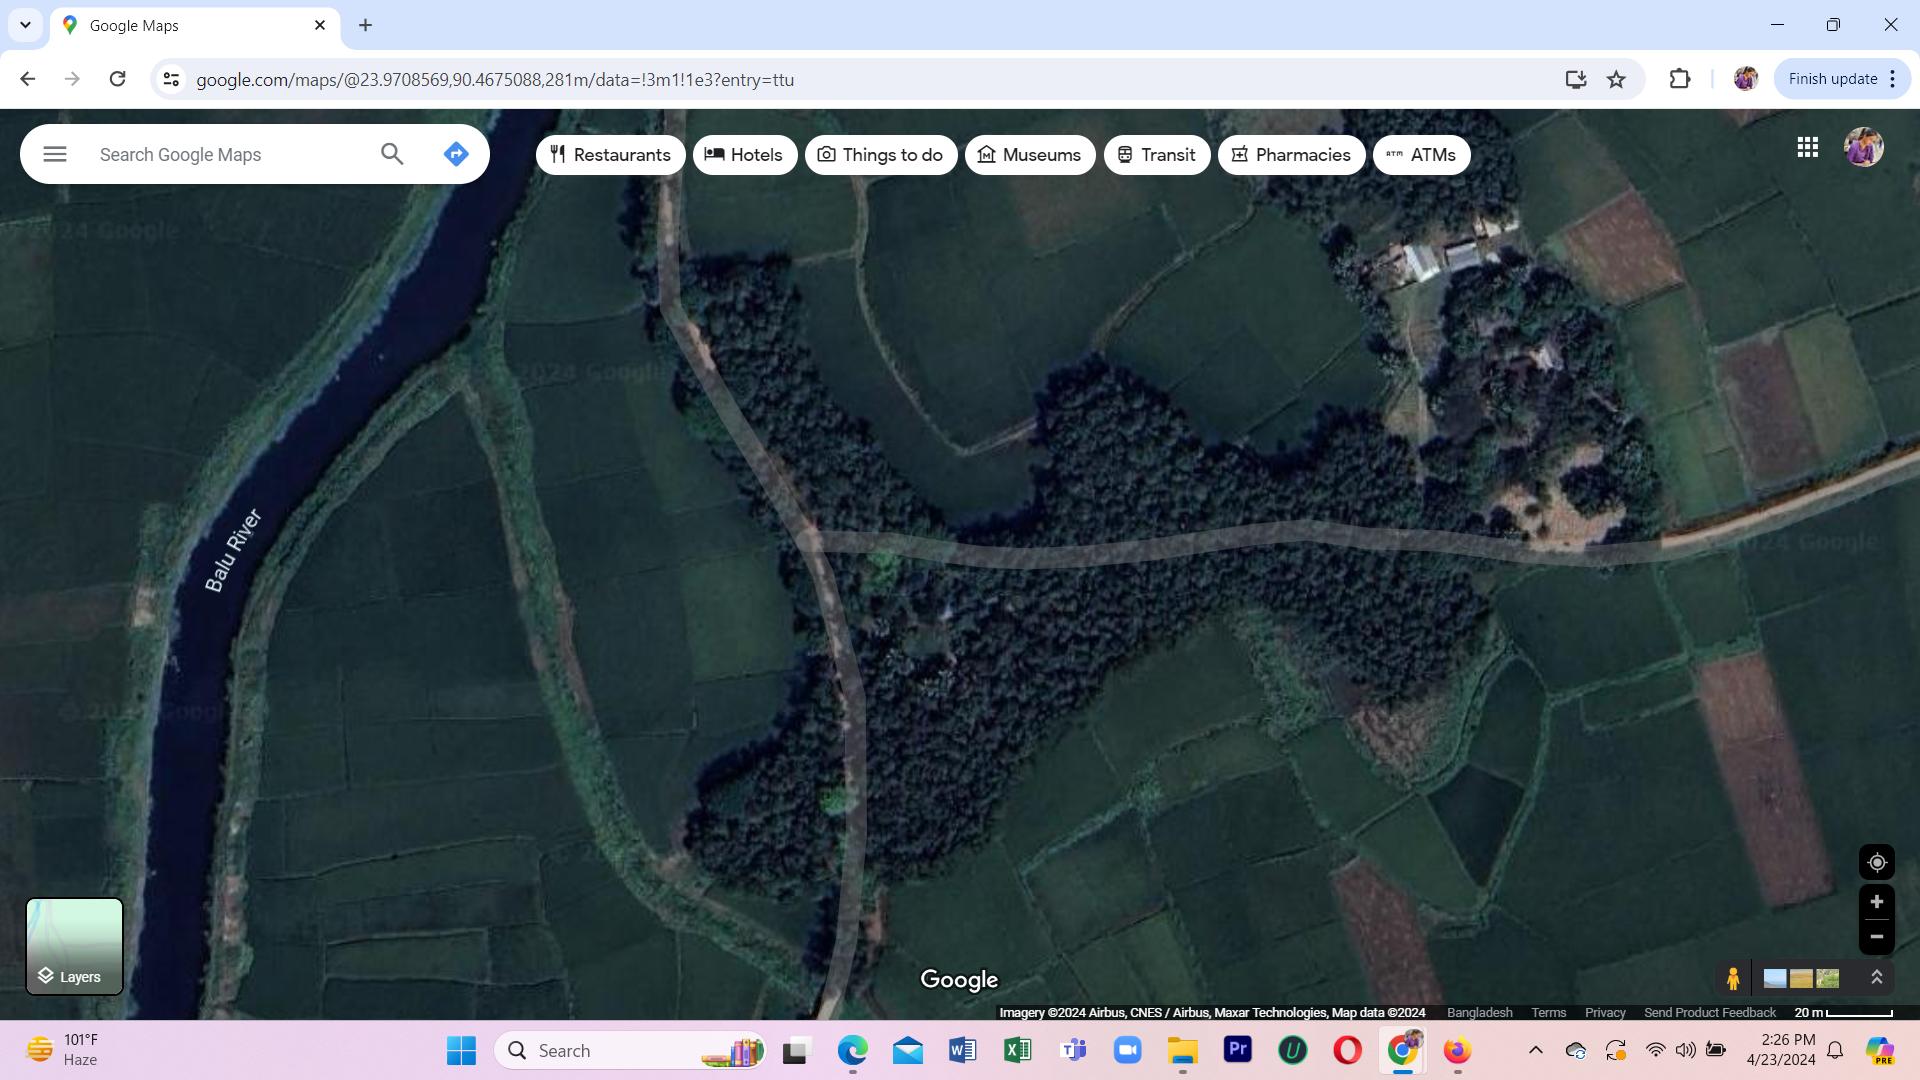Launch Premiere Pro from taskbar
The width and height of the screenshot is (1920, 1080).
tap(1238, 1050)
